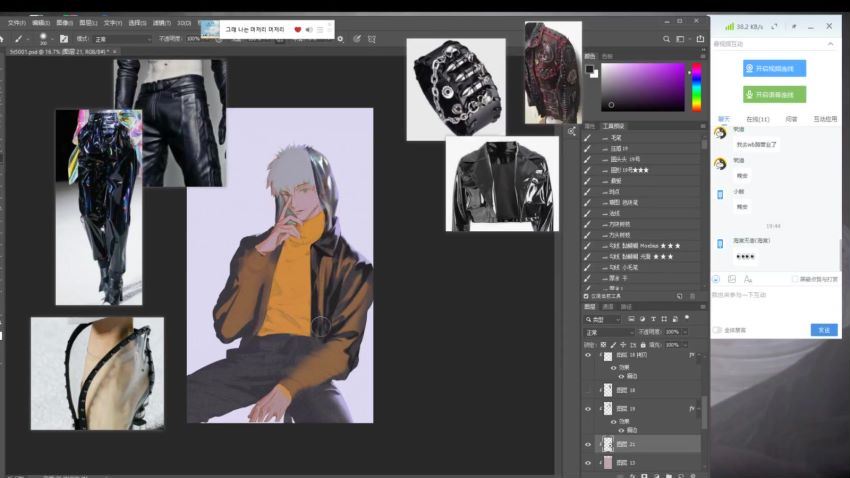
Task: Open the 编辑(E) menu
Action: pyautogui.click(x=41, y=23)
